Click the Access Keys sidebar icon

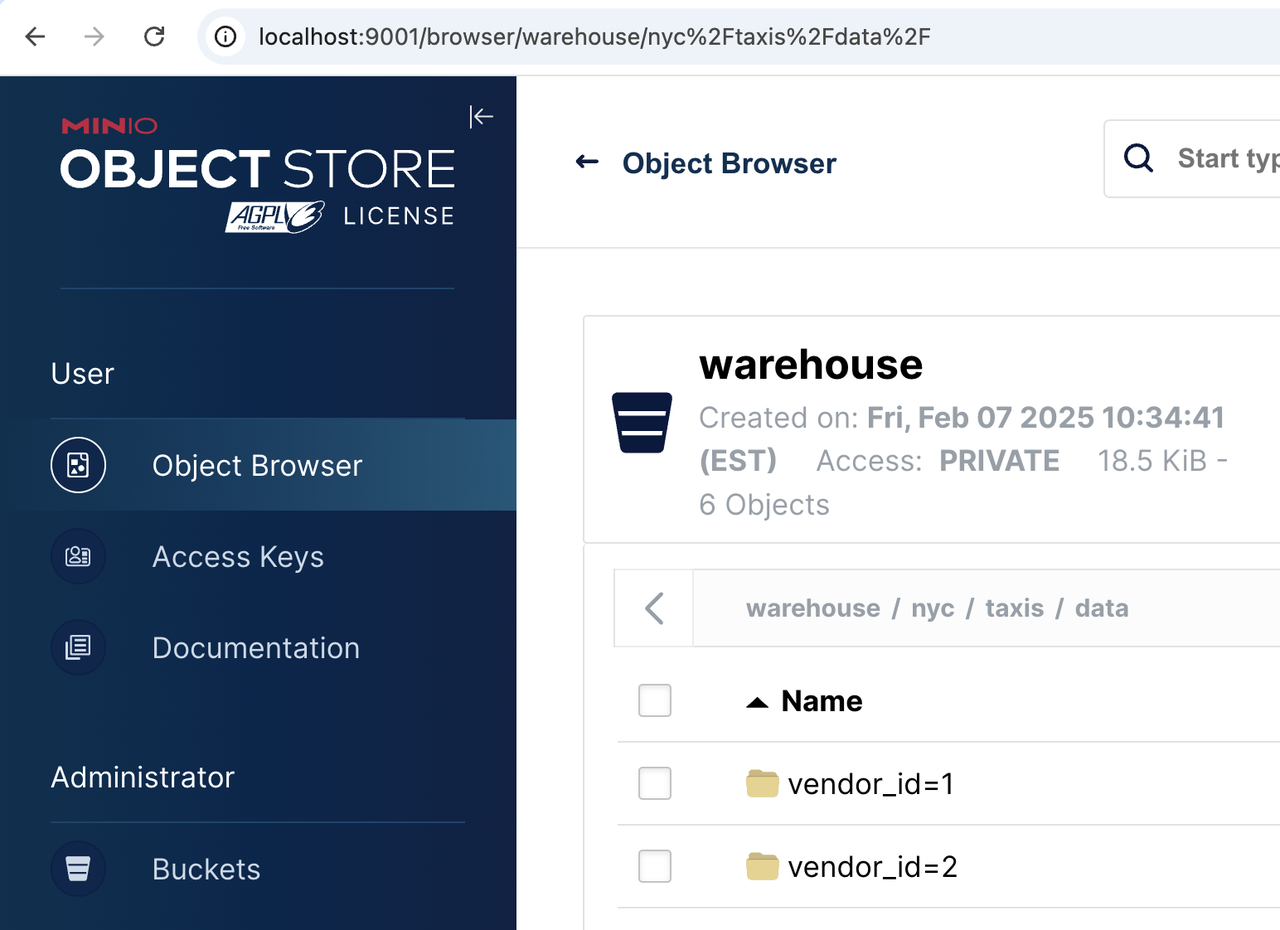pos(78,557)
